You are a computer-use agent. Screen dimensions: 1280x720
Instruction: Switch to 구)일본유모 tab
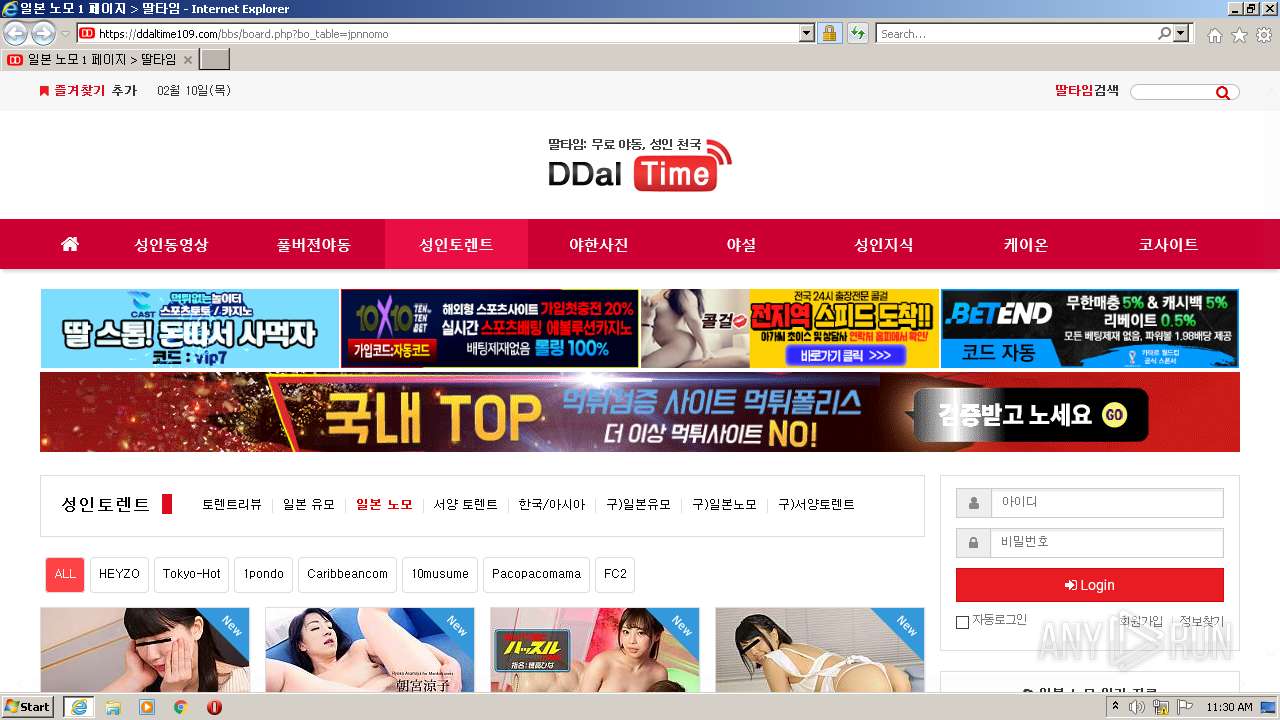click(639, 504)
